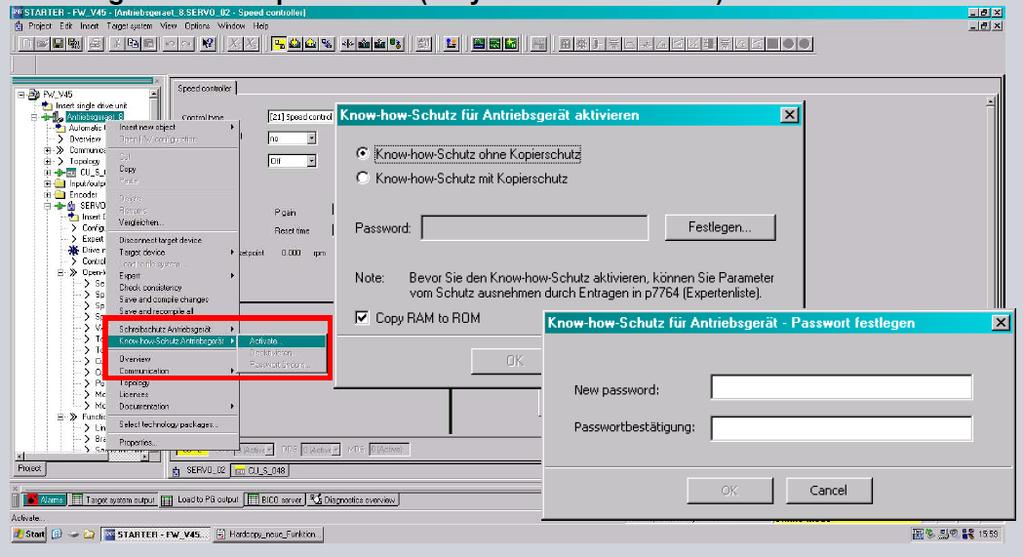Collapse the FW_V45 project tree node
This screenshot has width=1023, height=557.
tap(21, 95)
